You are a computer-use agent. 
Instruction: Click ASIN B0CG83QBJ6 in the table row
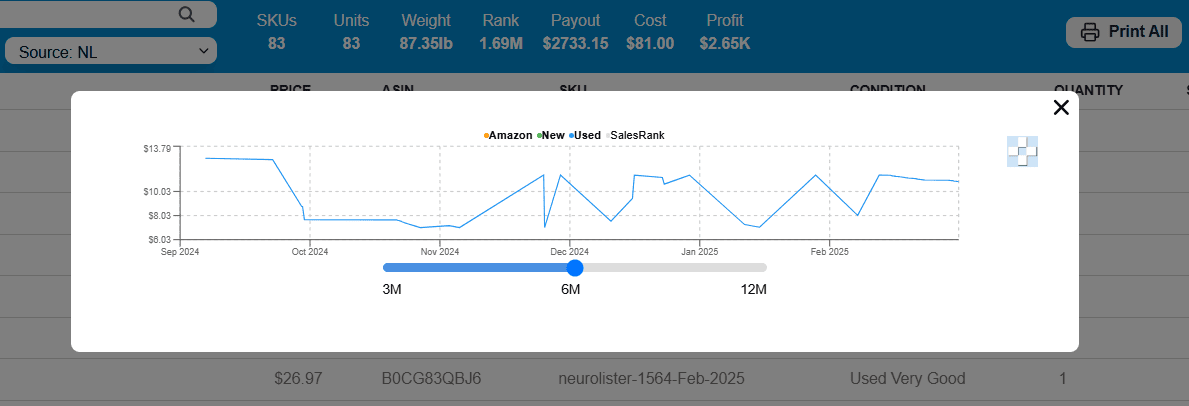431,379
